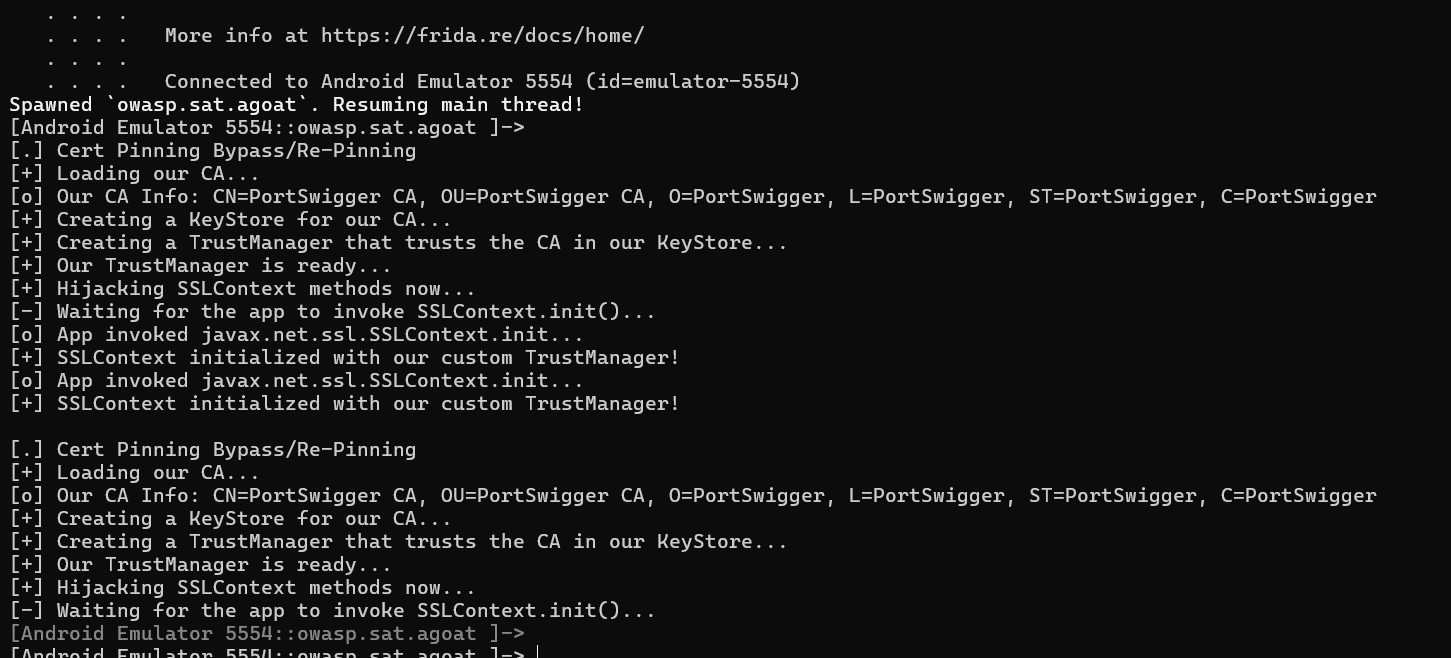Viewport: 1451px width, 658px height.
Task: Select the first Creating a KeyStore line
Action: point(253,220)
